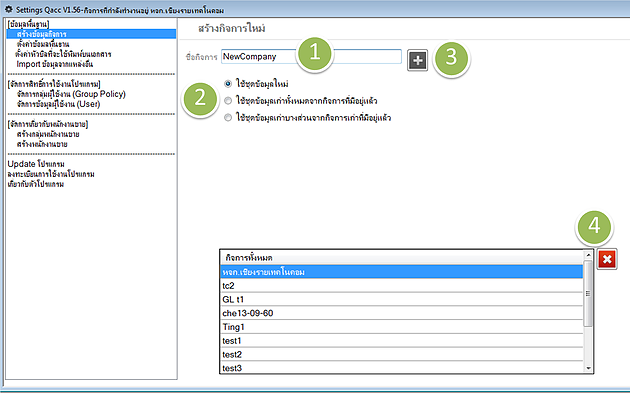Open สร้างกลุ่มพนักงานขาย menu entry
This screenshot has width=630, height=393.
coord(48,134)
